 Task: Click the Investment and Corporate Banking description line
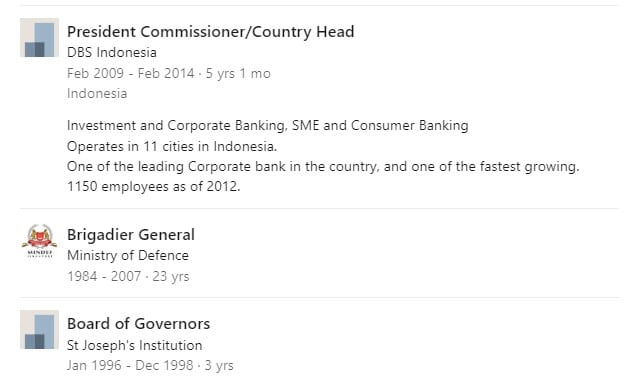tap(267, 126)
